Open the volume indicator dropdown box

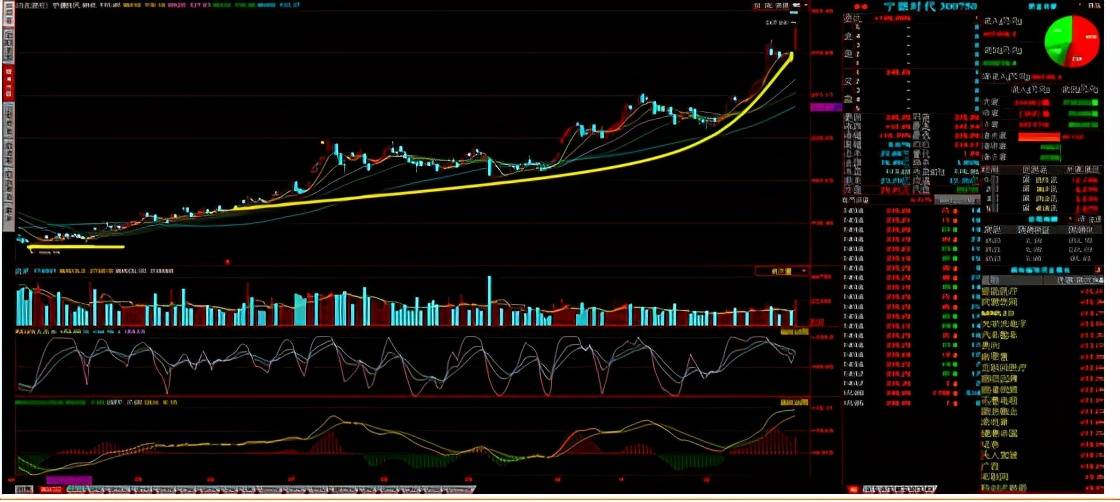tap(781, 271)
